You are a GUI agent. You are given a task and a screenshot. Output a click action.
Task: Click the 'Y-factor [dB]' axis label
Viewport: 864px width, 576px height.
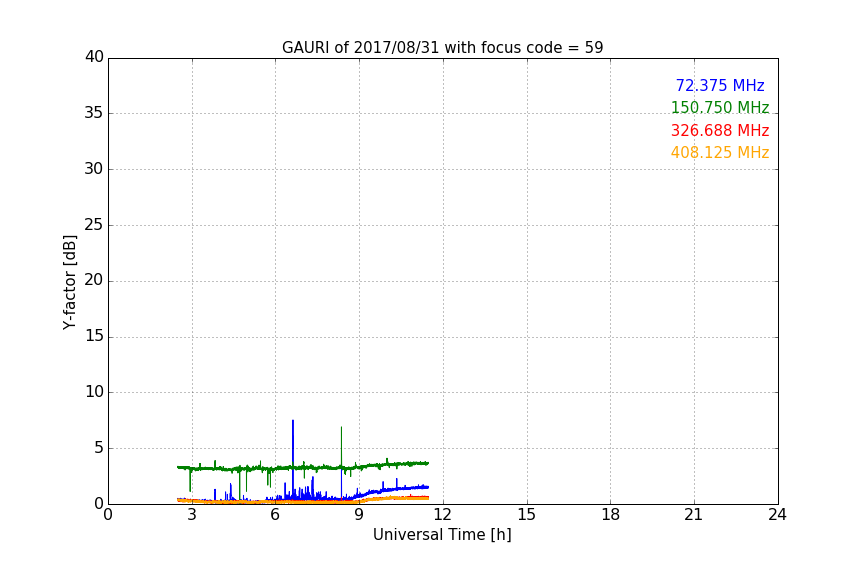pyautogui.click(x=69, y=282)
